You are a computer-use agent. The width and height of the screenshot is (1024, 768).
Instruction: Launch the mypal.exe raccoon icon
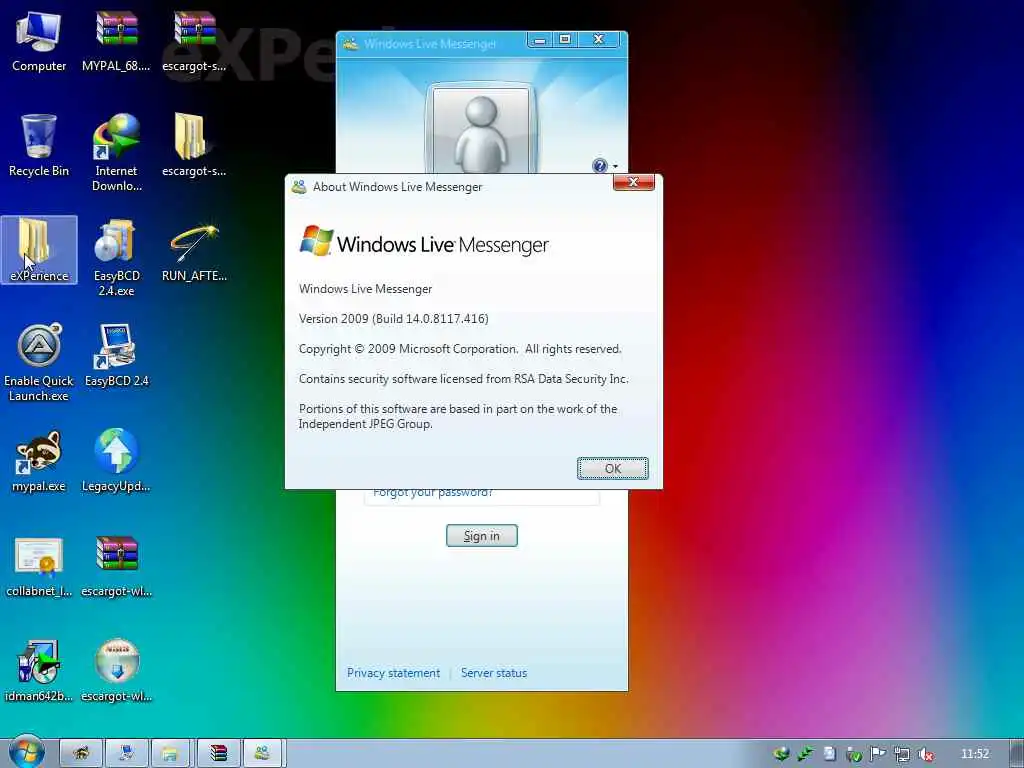39,460
